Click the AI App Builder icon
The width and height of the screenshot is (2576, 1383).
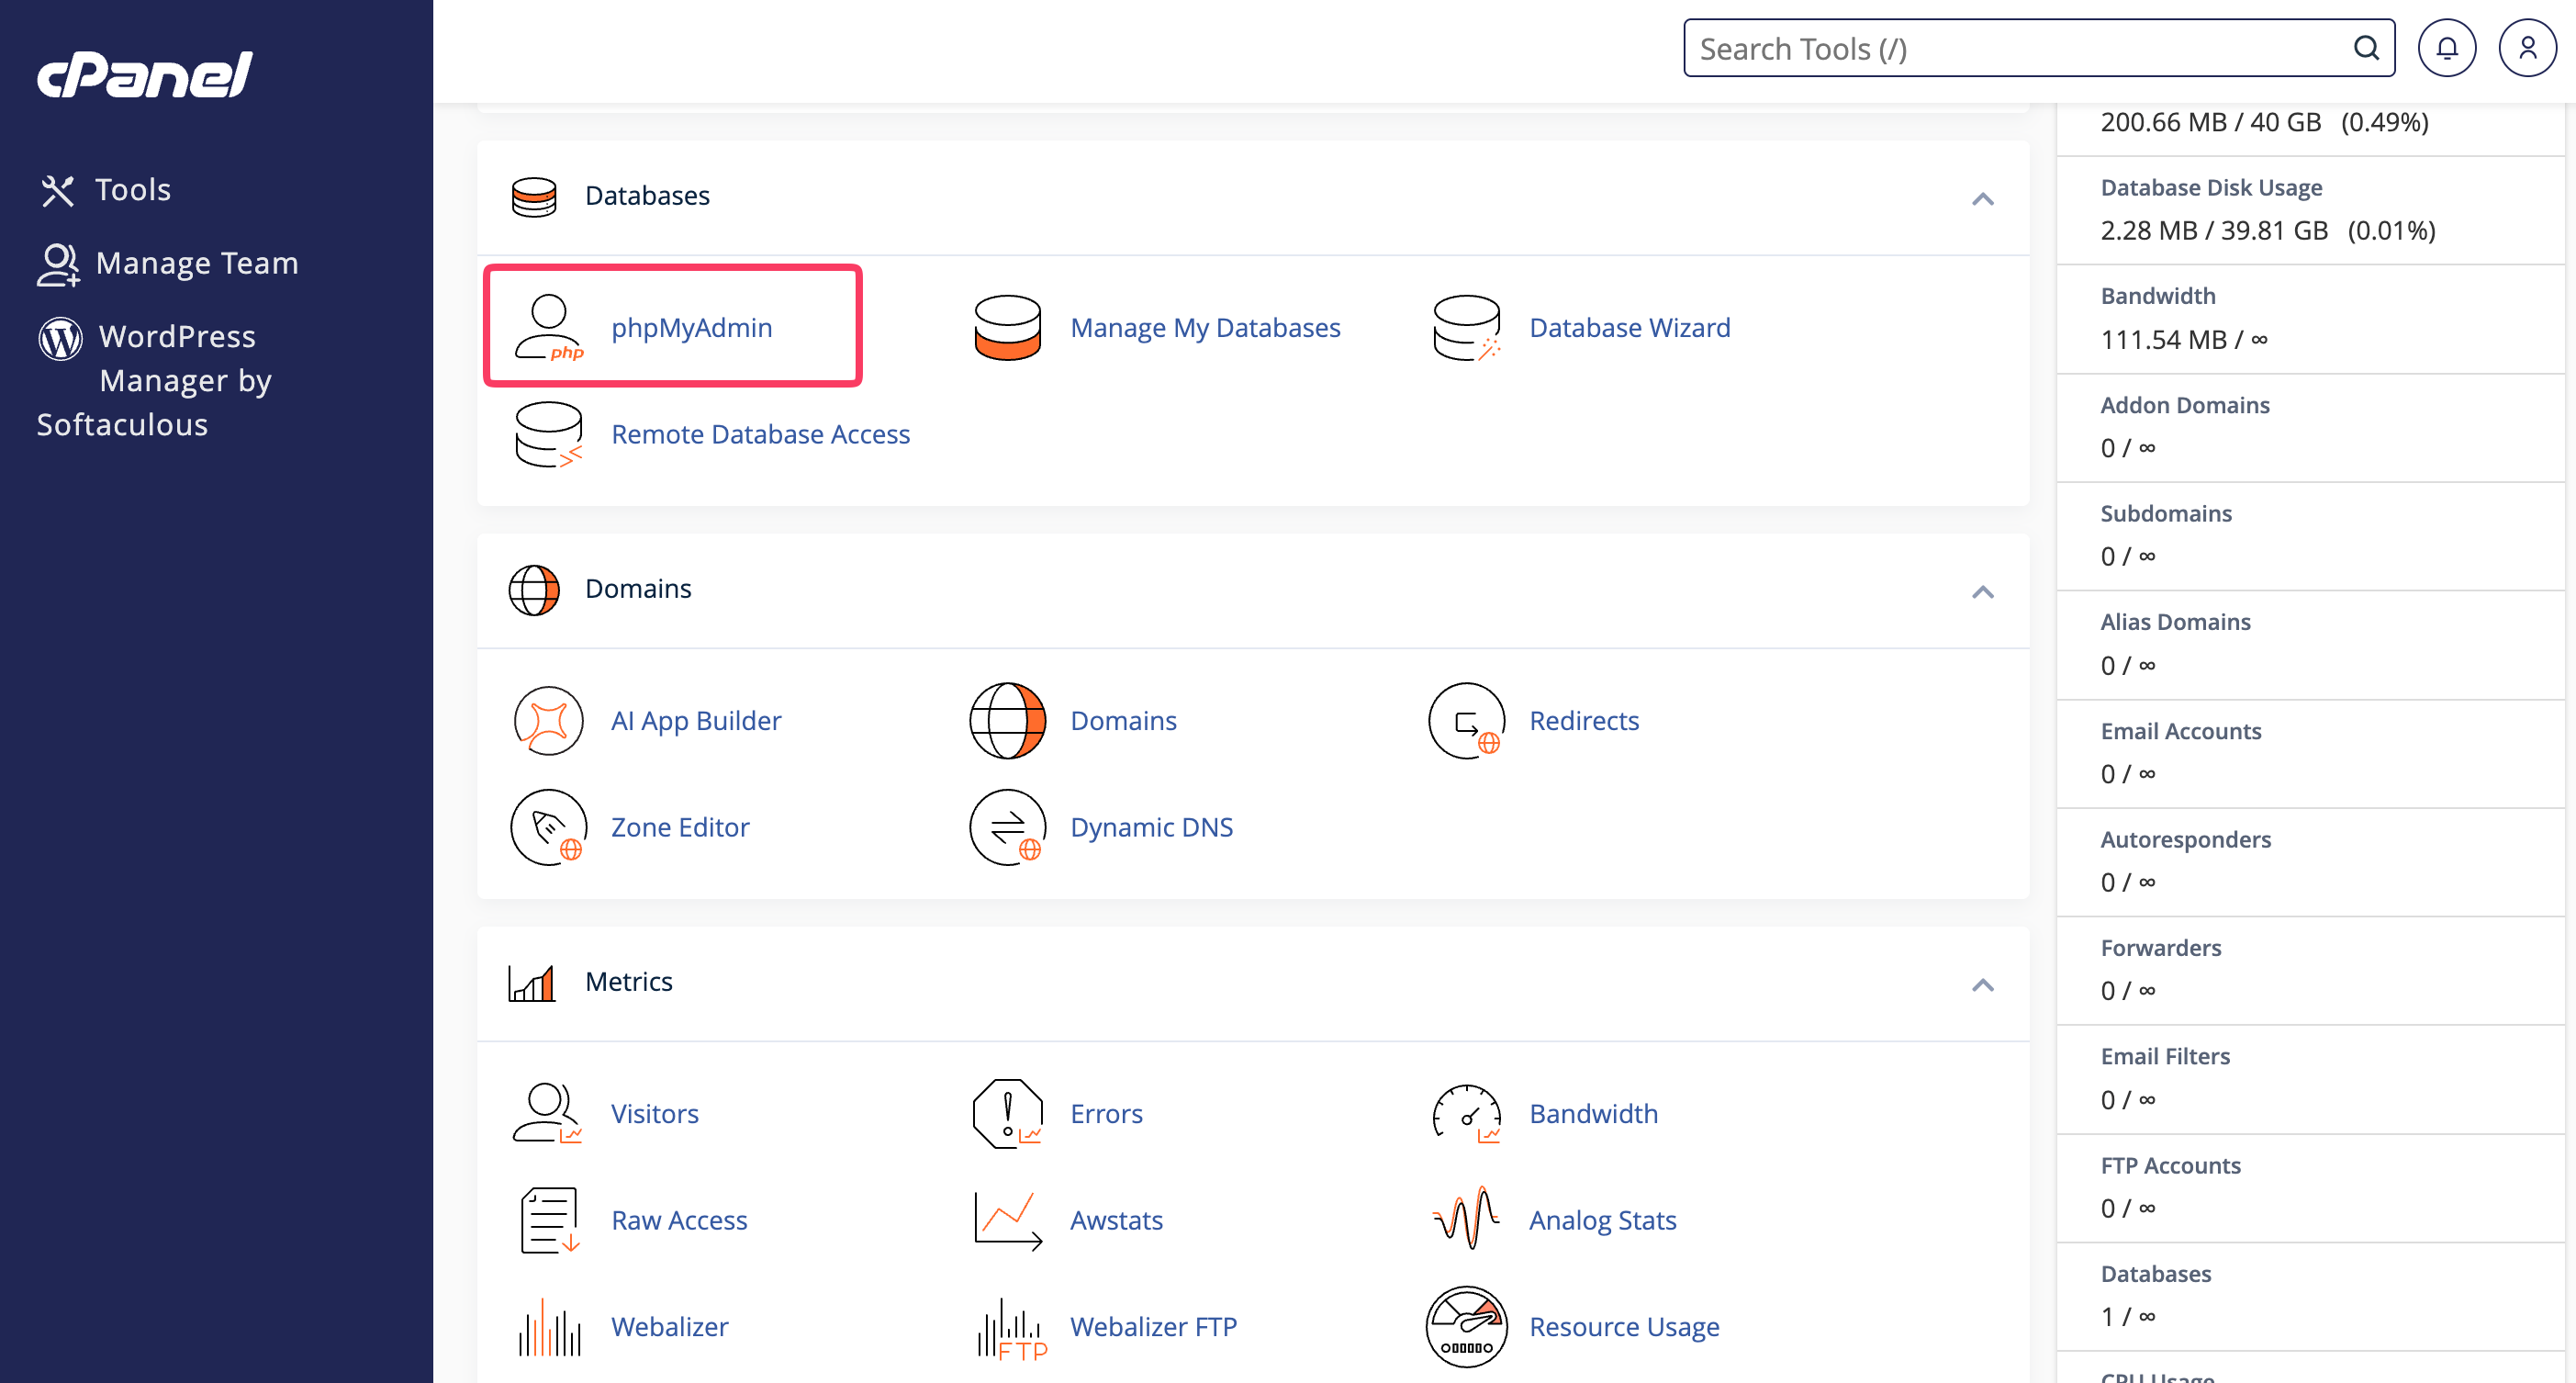click(x=548, y=720)
